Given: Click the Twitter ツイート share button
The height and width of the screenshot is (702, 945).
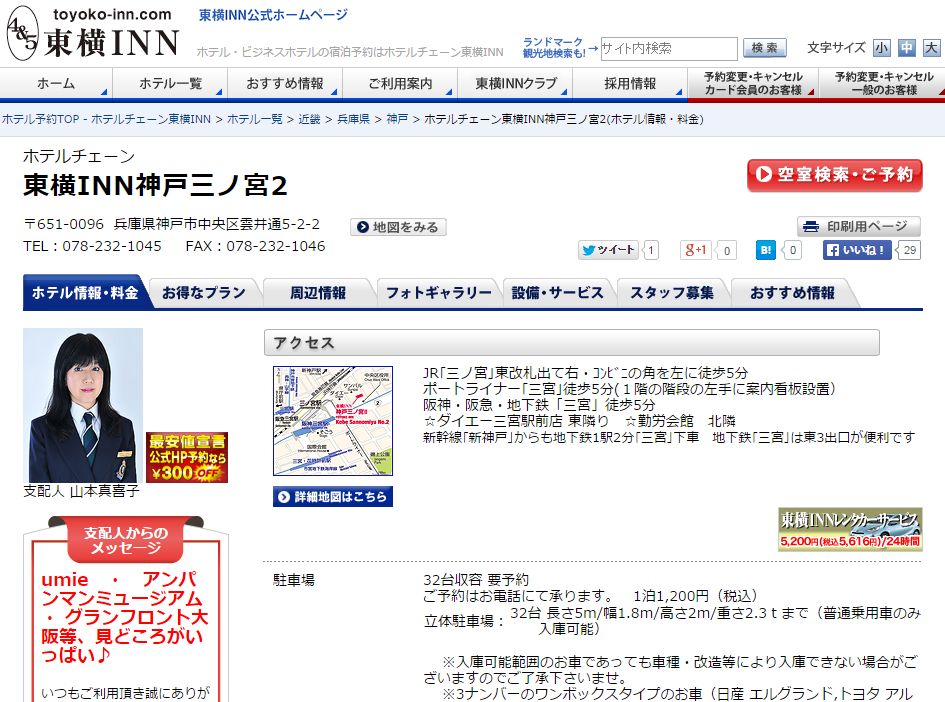Looking at the screenshot, I should click(x=608, y=250).
